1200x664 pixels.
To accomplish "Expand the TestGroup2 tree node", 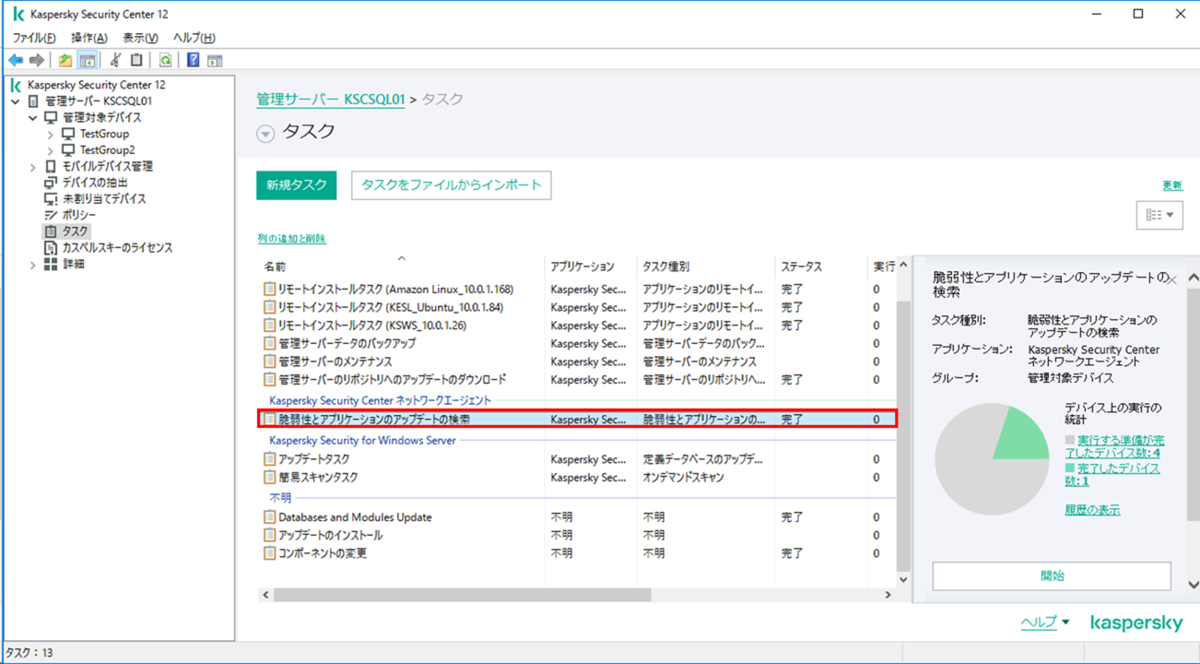I will pyautogui.click(x=51, y=150).
